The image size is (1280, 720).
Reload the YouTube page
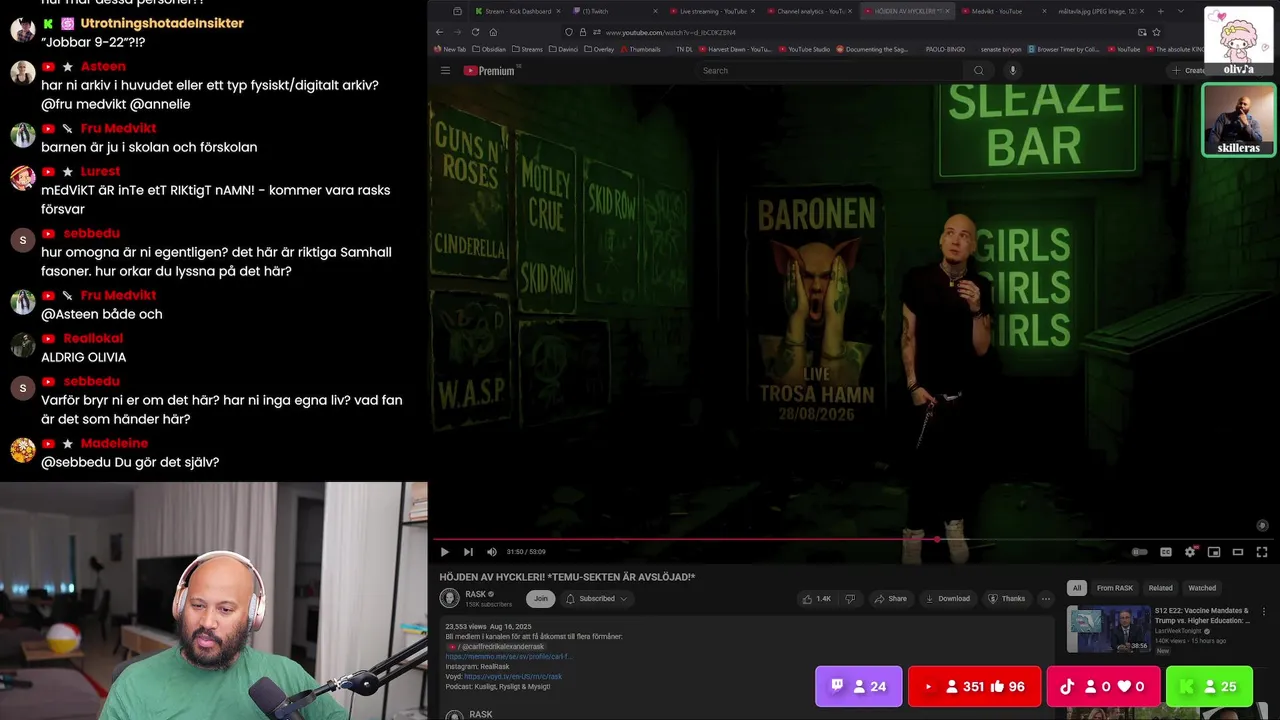pos(475,32)
